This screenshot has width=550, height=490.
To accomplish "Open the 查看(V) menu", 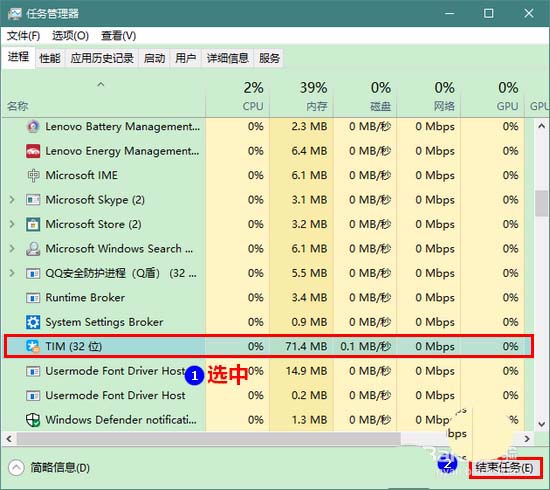I will pos(118,36).
